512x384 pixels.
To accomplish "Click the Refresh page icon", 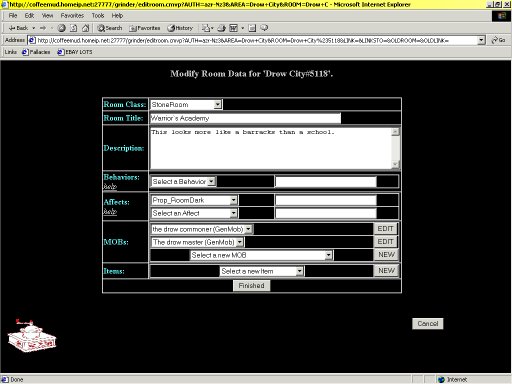I will 74,28.
